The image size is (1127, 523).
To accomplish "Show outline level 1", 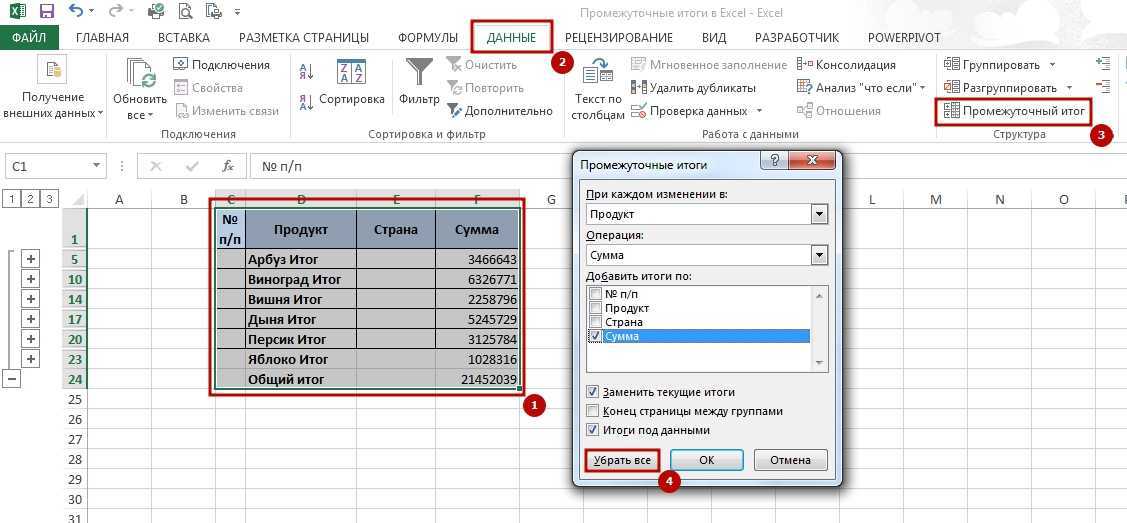I will coord(13,199).
